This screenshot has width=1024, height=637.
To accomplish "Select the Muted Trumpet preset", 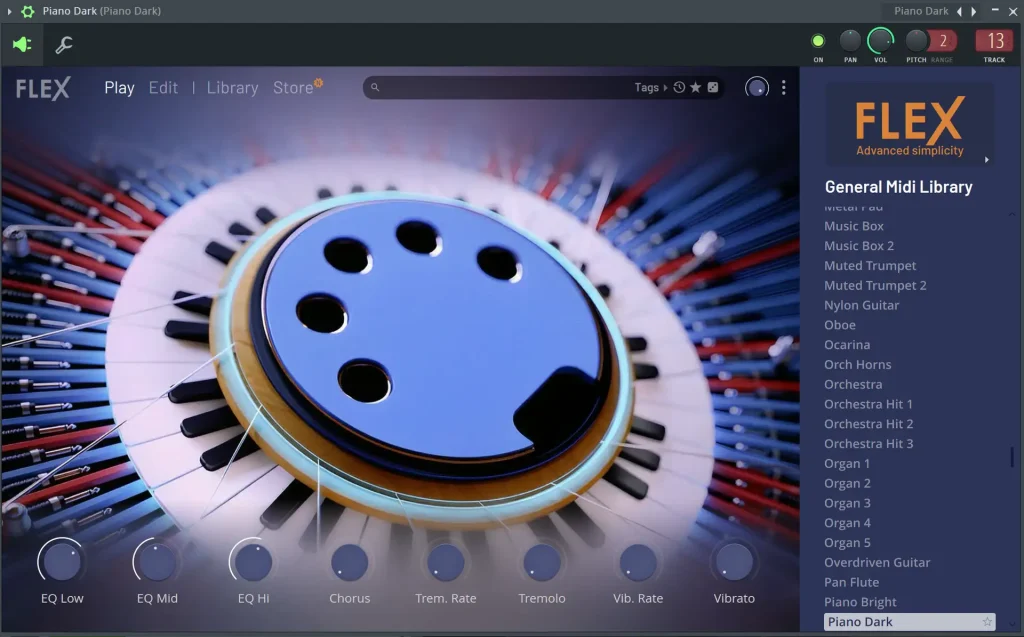I will [870, 266].
